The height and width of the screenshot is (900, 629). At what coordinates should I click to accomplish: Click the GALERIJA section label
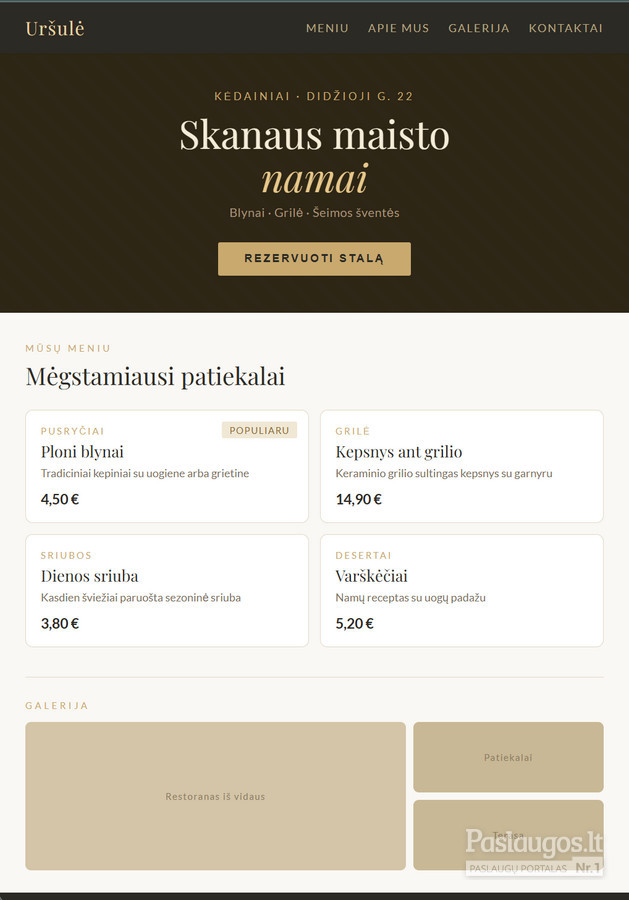57,705
